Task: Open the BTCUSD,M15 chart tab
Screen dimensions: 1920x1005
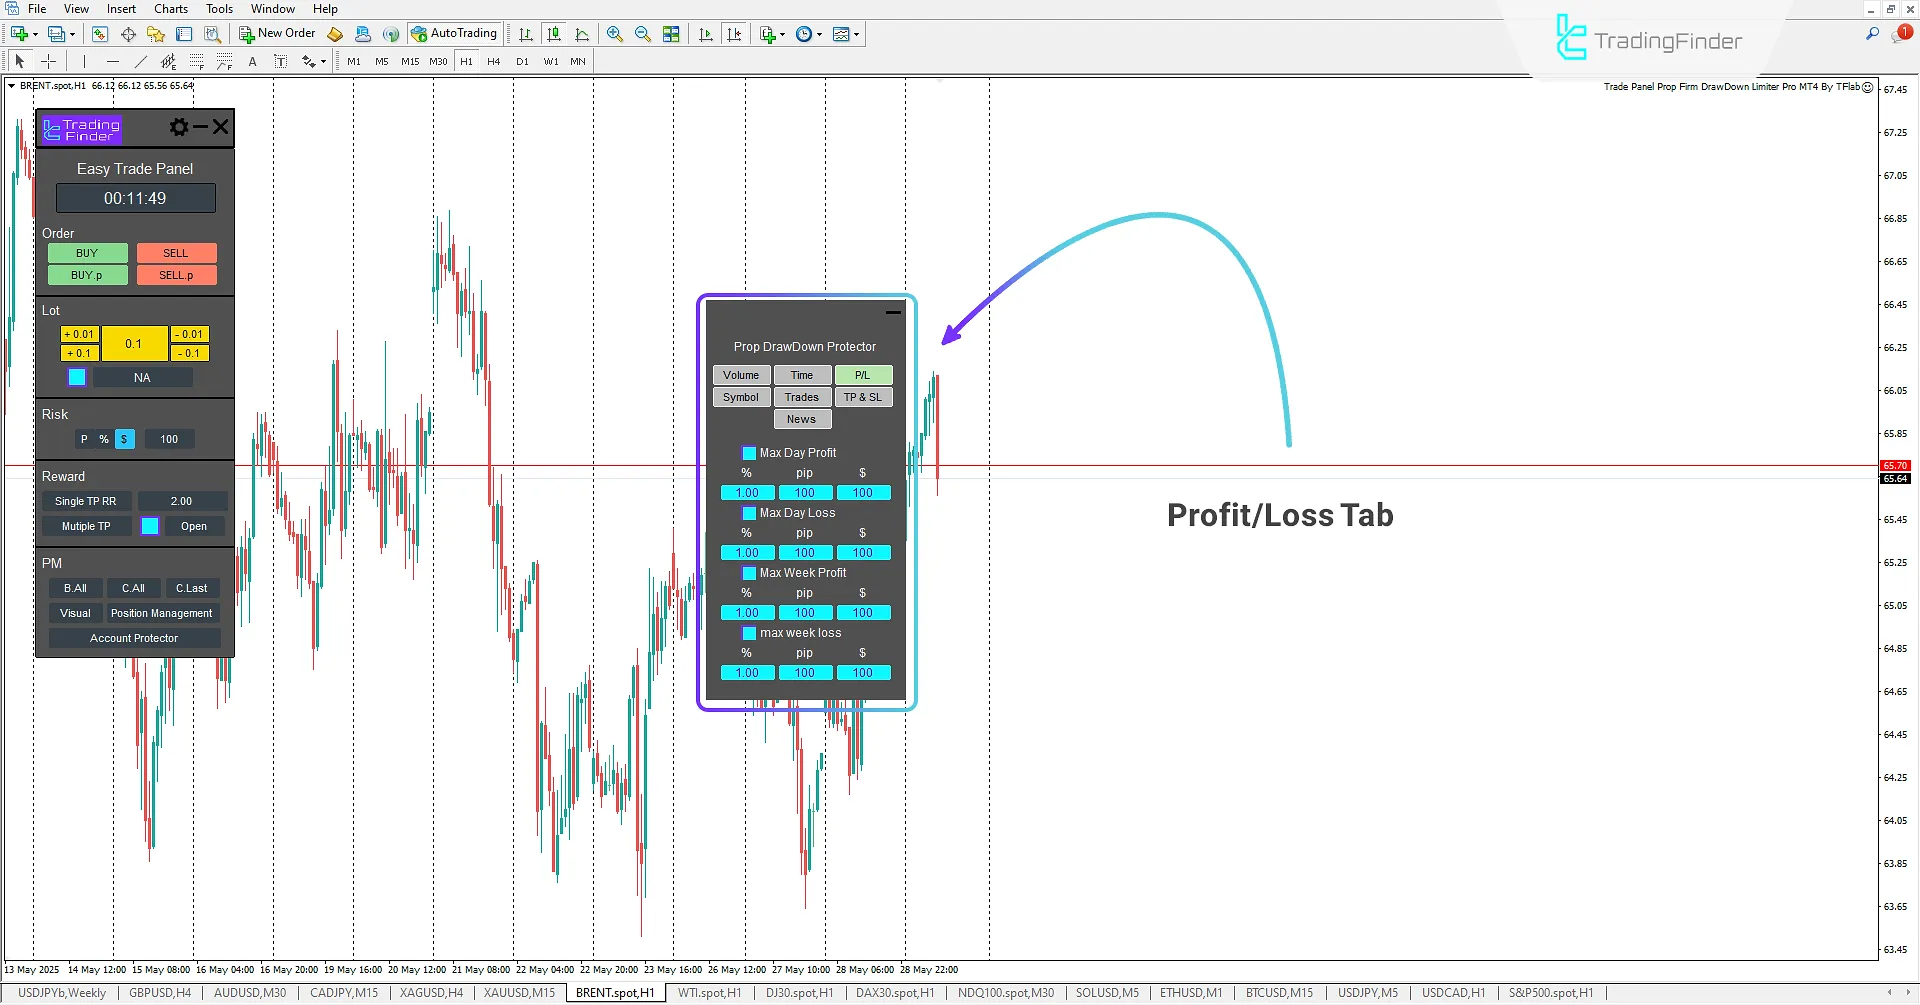Action: pyautogui.click(x=1278, y=992)
